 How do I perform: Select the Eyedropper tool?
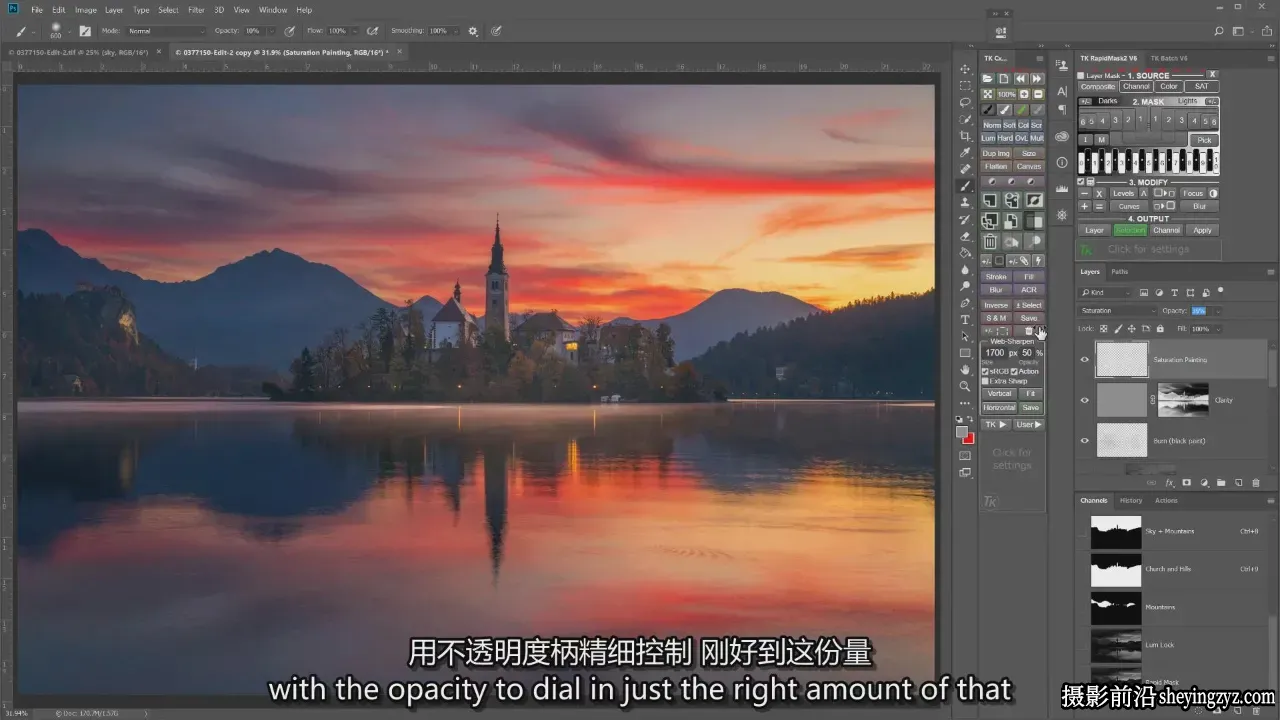pos(965,152)
